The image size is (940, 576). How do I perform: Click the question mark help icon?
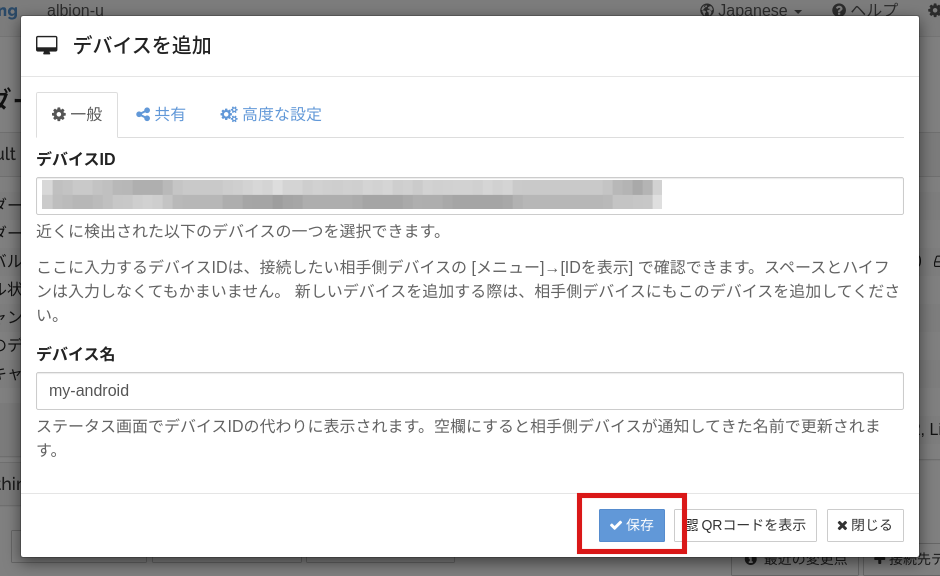(839, 10)
